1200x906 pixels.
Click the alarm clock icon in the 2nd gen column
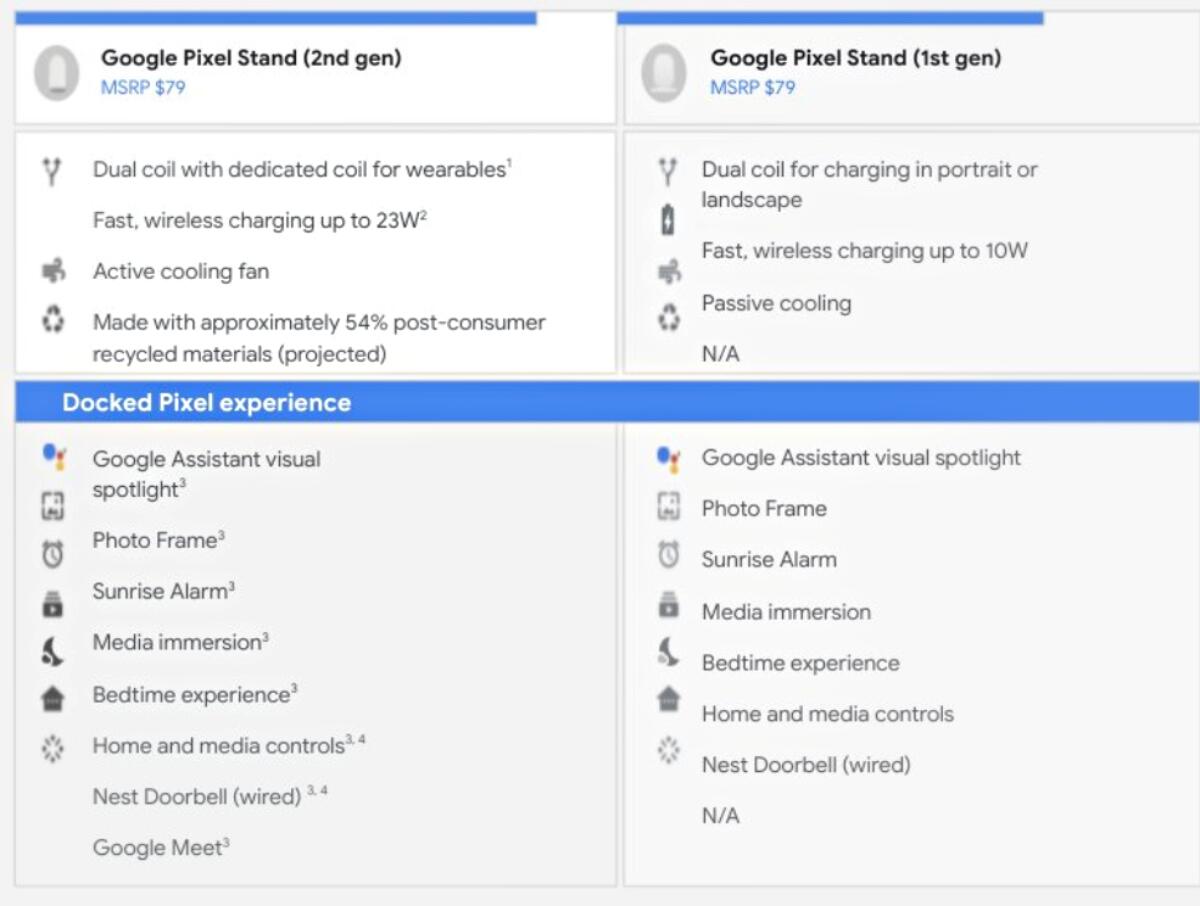53,553
